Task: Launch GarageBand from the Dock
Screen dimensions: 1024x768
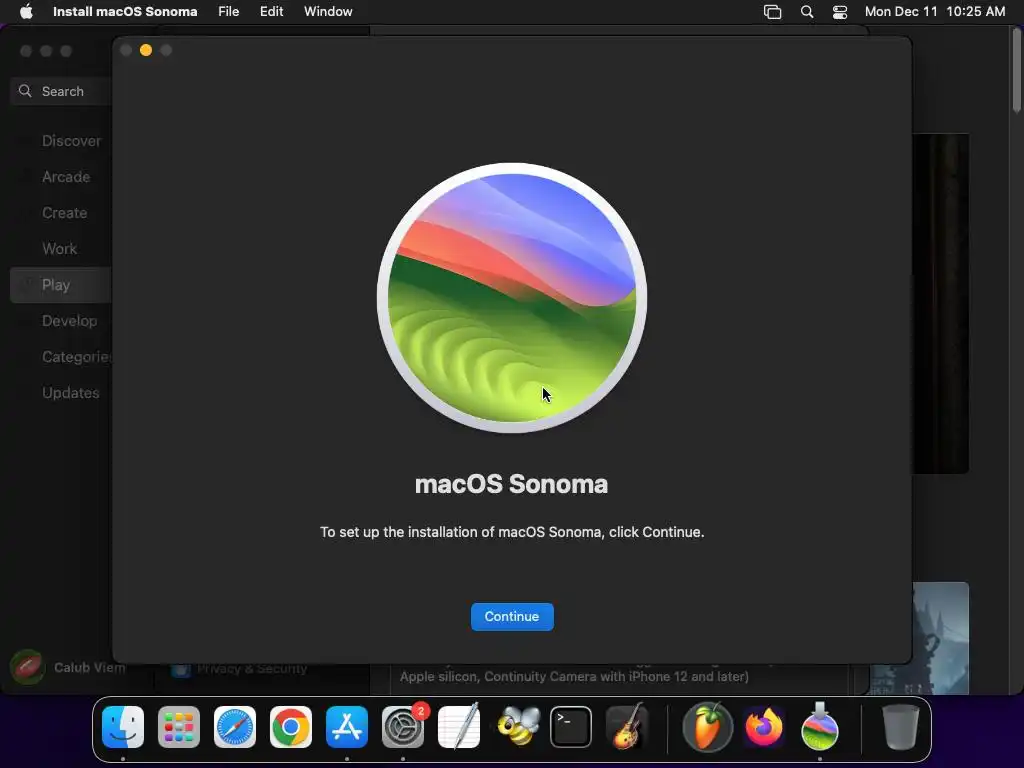Action: point(627,727)
